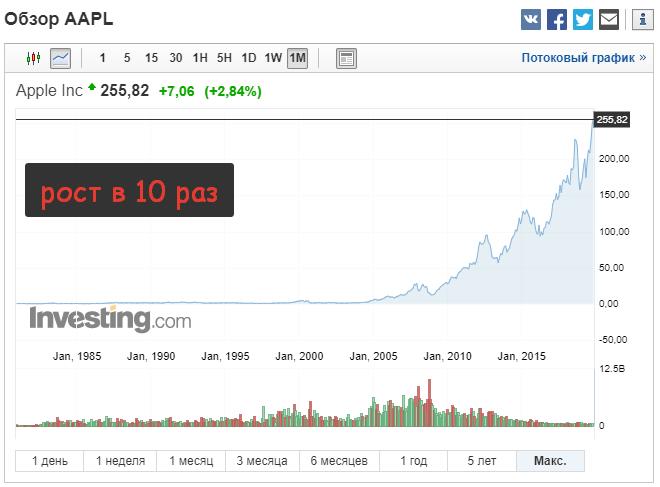Open the info icon

pos(640,19)
